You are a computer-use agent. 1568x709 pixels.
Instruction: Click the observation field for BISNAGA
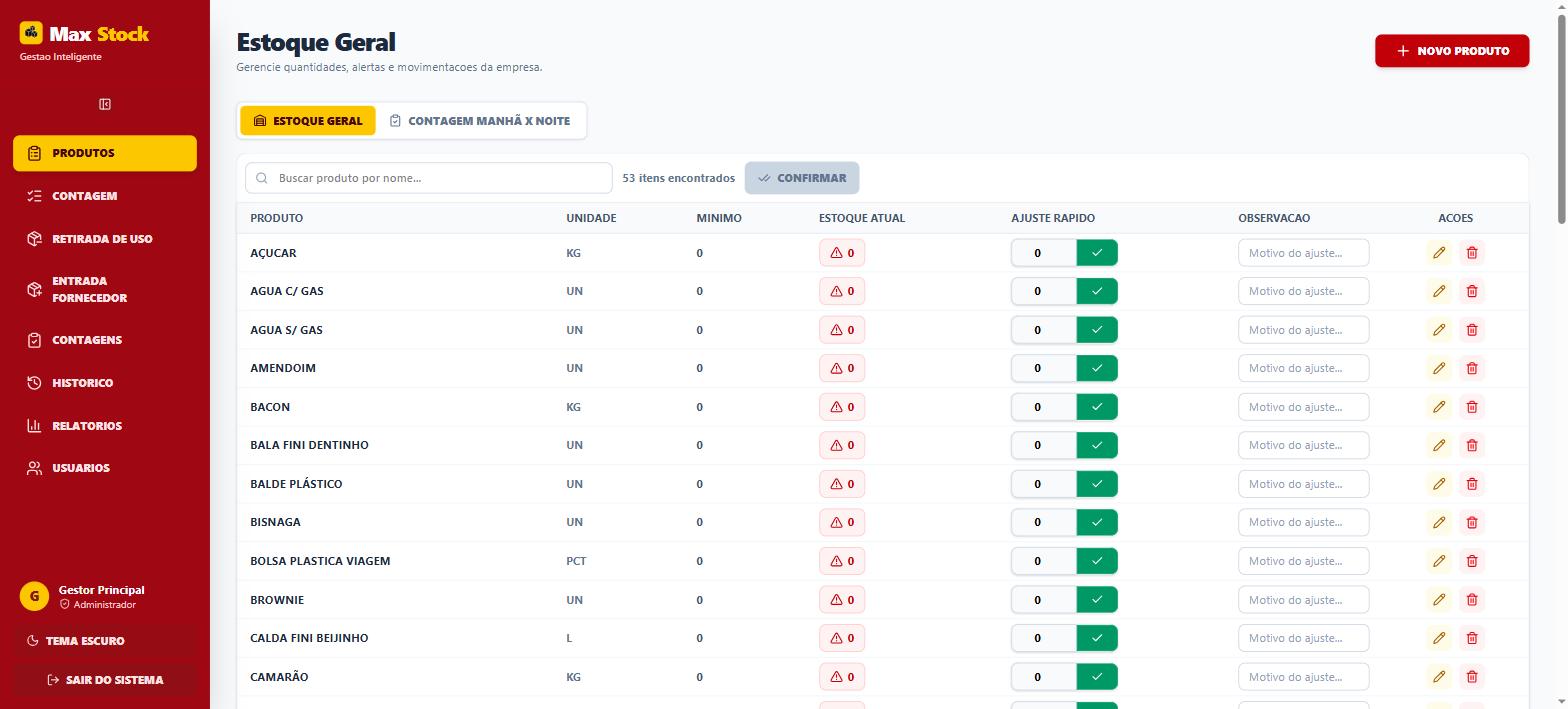[x=1303, y=522]
